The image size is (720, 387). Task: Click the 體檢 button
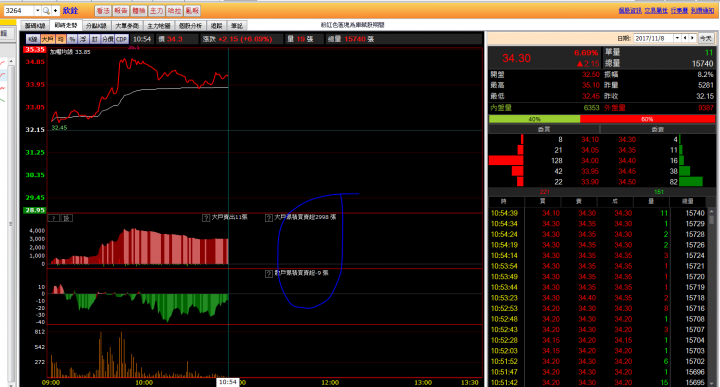click(139, 11)
